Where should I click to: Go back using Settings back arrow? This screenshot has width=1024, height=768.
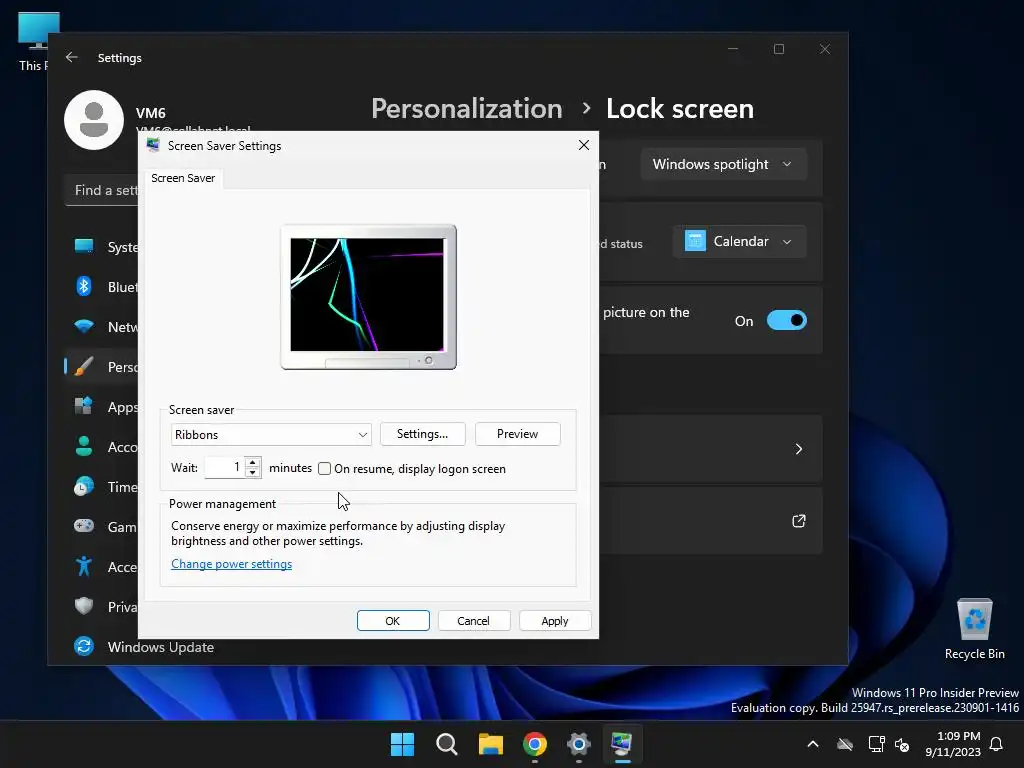click(72, 57)
